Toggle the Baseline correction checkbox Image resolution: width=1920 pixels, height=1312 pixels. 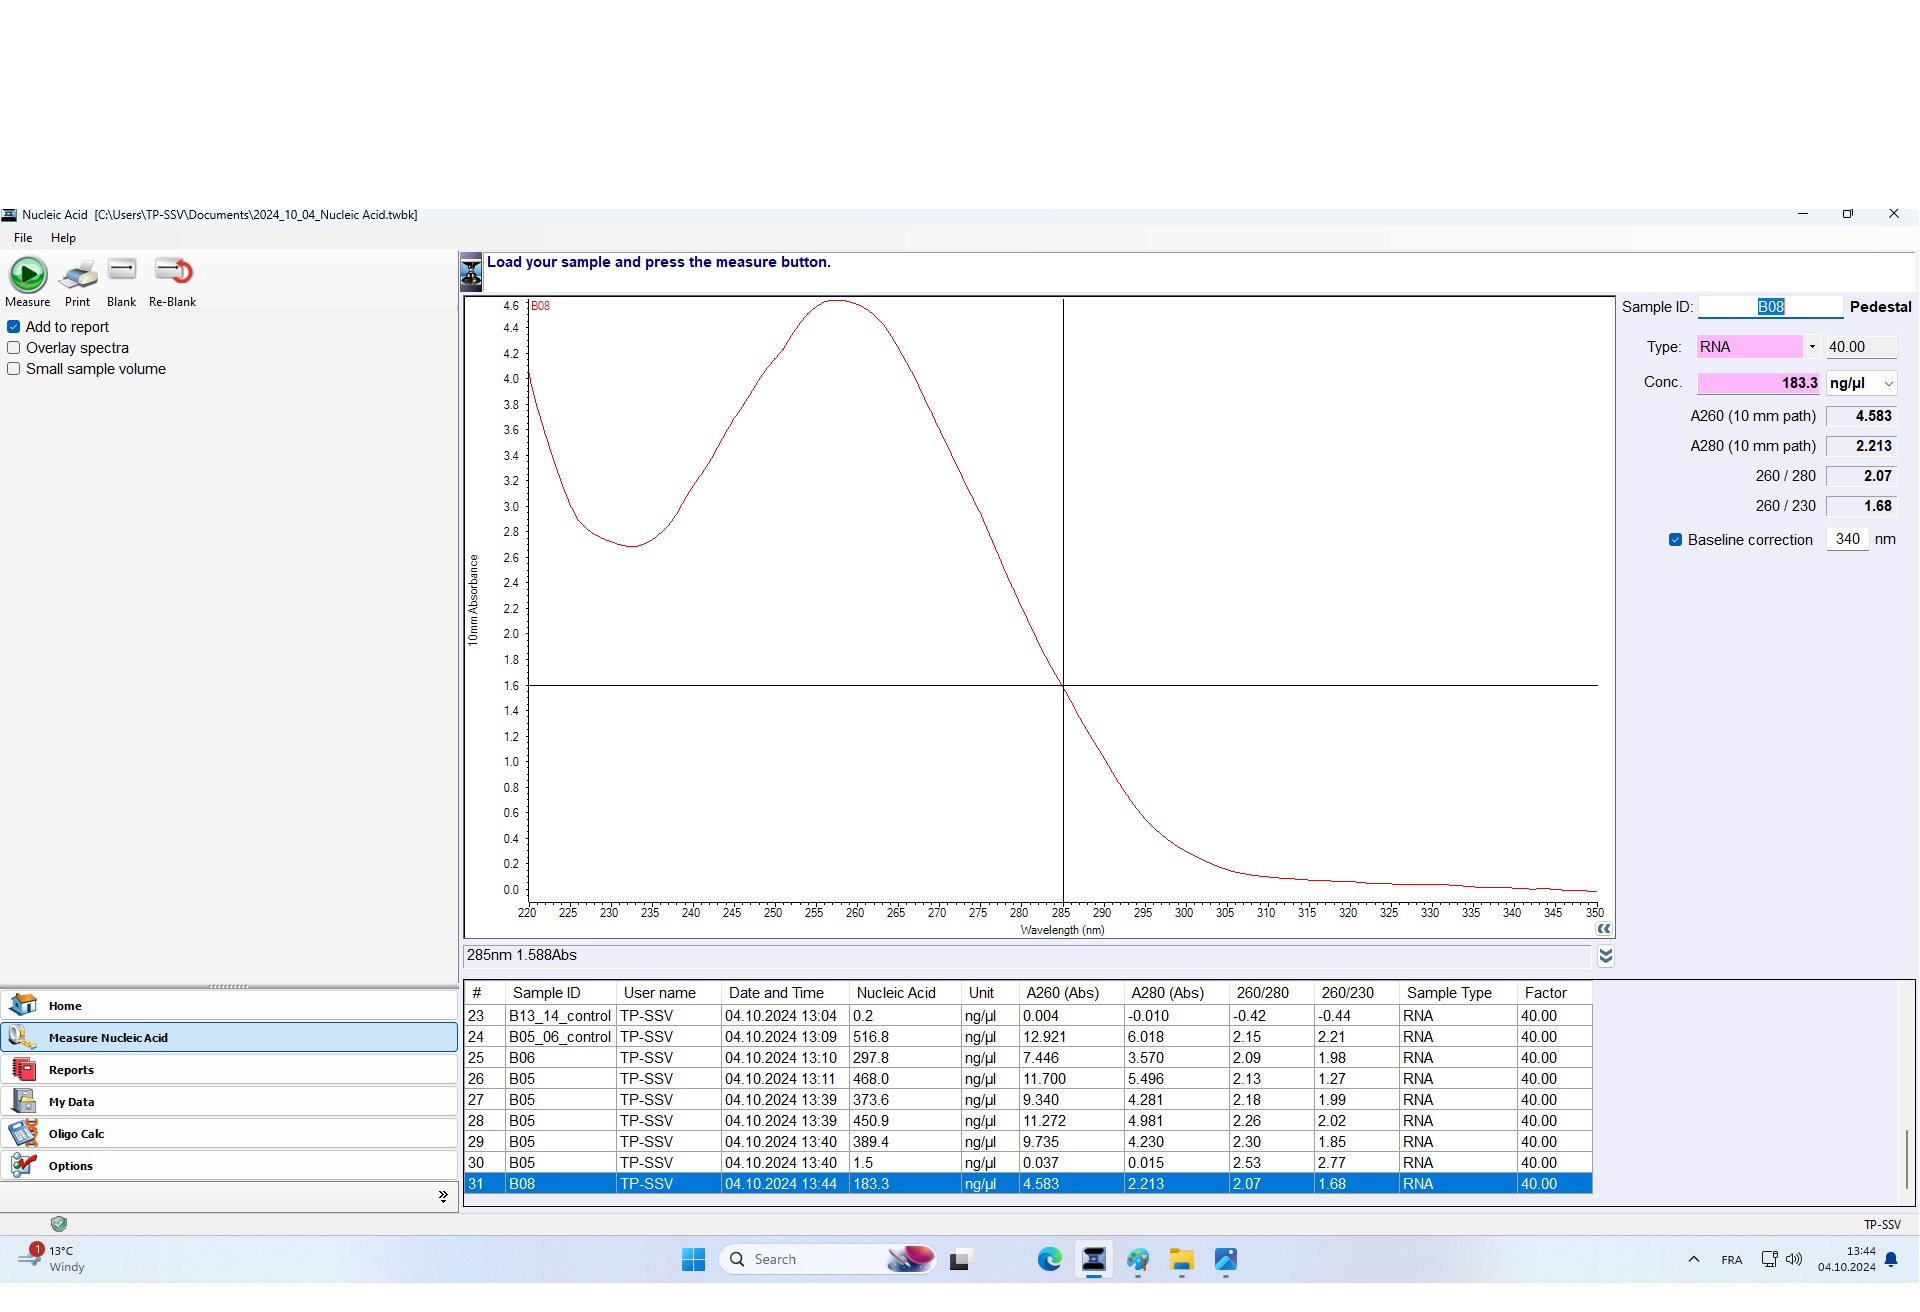tap(1675, 540)
